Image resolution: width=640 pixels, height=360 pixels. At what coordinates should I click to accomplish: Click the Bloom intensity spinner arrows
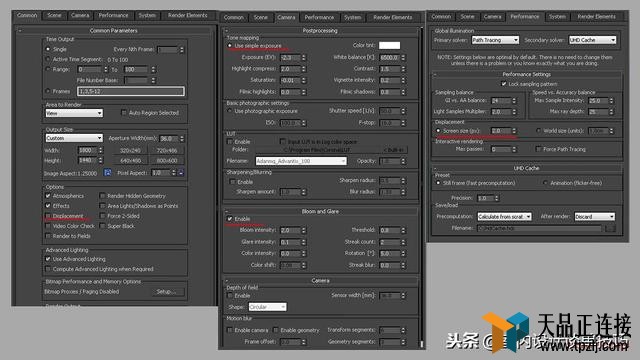tap(304, 231)
